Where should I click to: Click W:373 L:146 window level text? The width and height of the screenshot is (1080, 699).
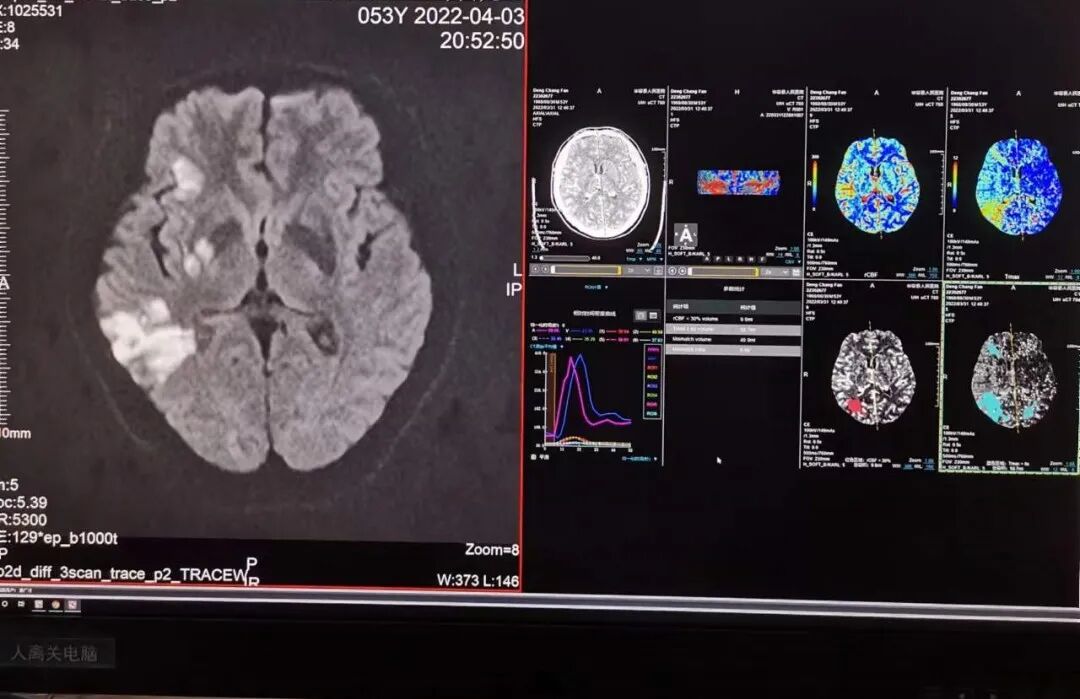click(x=478, y=581)
